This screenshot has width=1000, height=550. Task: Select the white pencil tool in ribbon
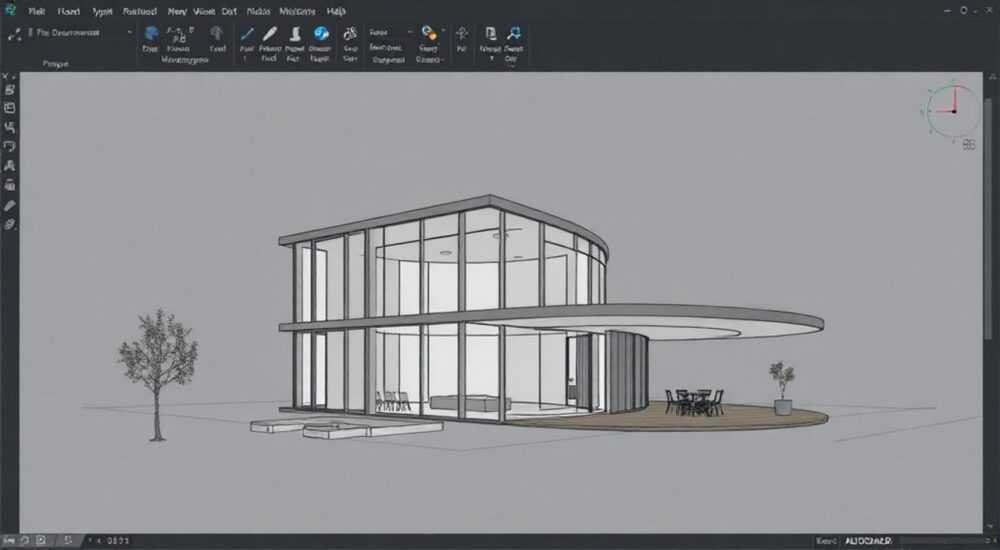(270, 34)
